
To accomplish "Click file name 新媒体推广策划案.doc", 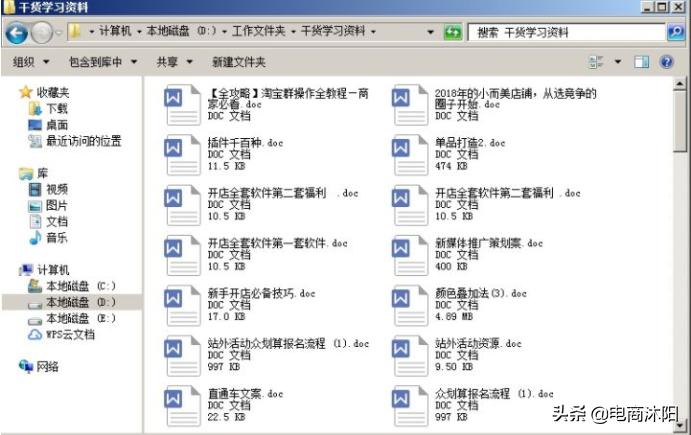I will click(489, 243).
